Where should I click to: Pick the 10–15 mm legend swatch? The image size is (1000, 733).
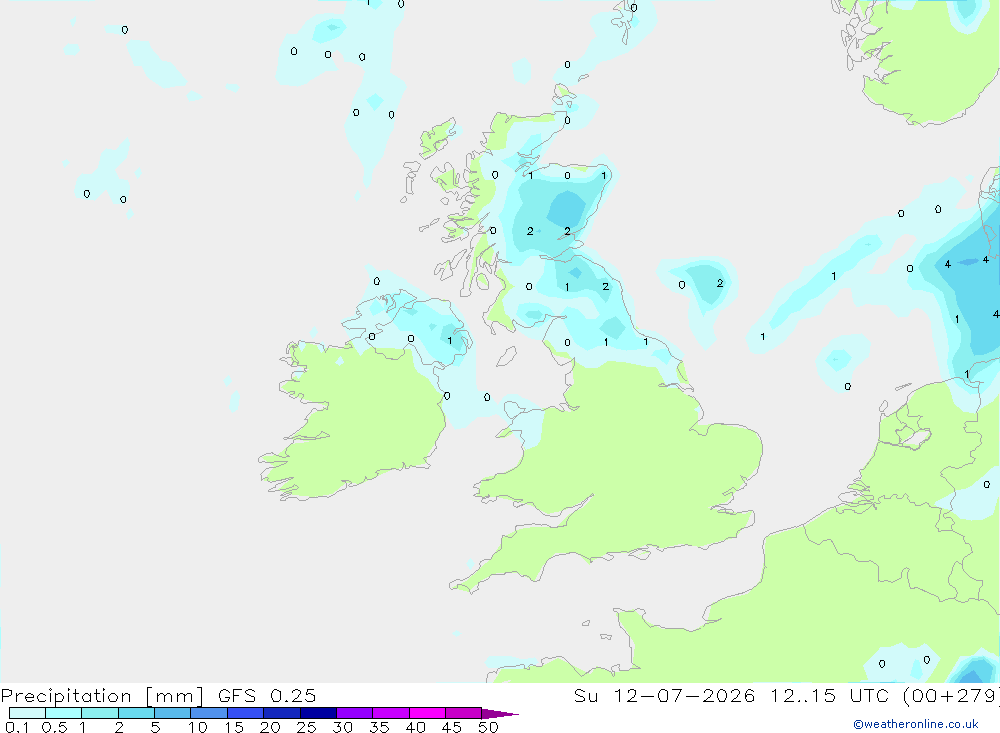coord(209,713)
